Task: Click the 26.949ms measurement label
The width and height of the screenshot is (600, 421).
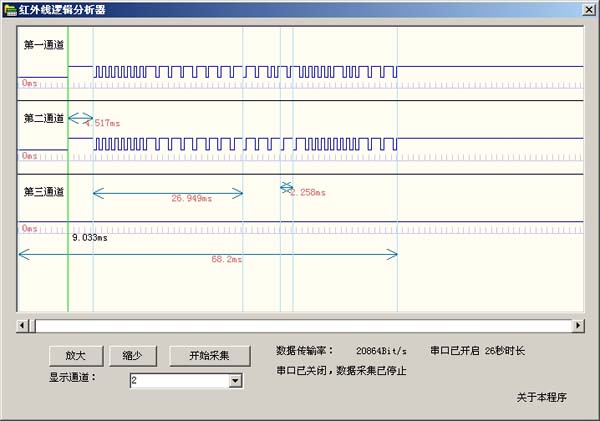Action: tap(191, 198)
